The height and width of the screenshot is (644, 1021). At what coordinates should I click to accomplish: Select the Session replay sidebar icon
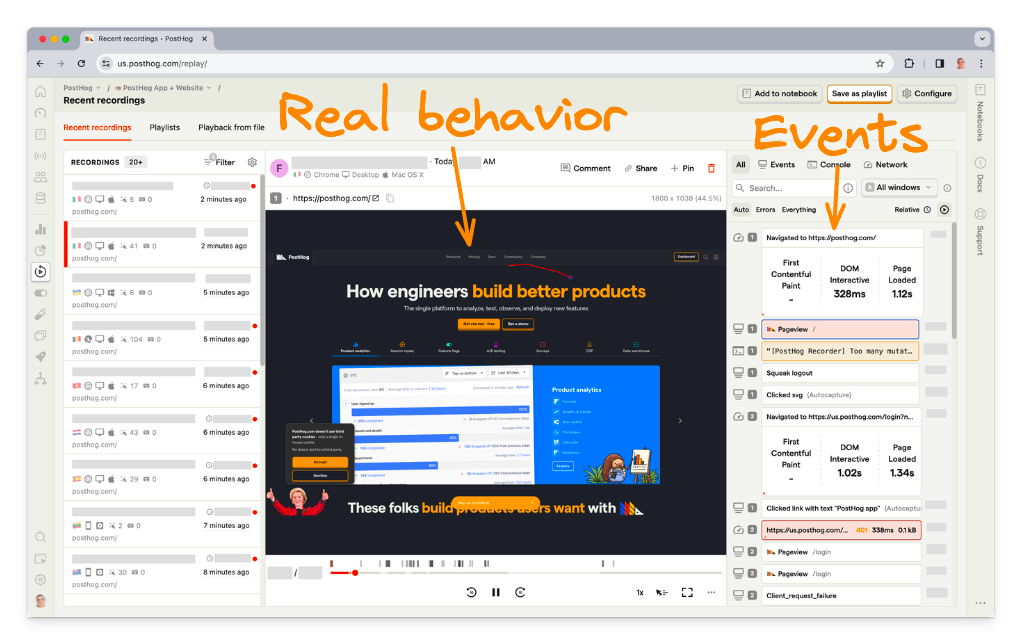(40, 272)
